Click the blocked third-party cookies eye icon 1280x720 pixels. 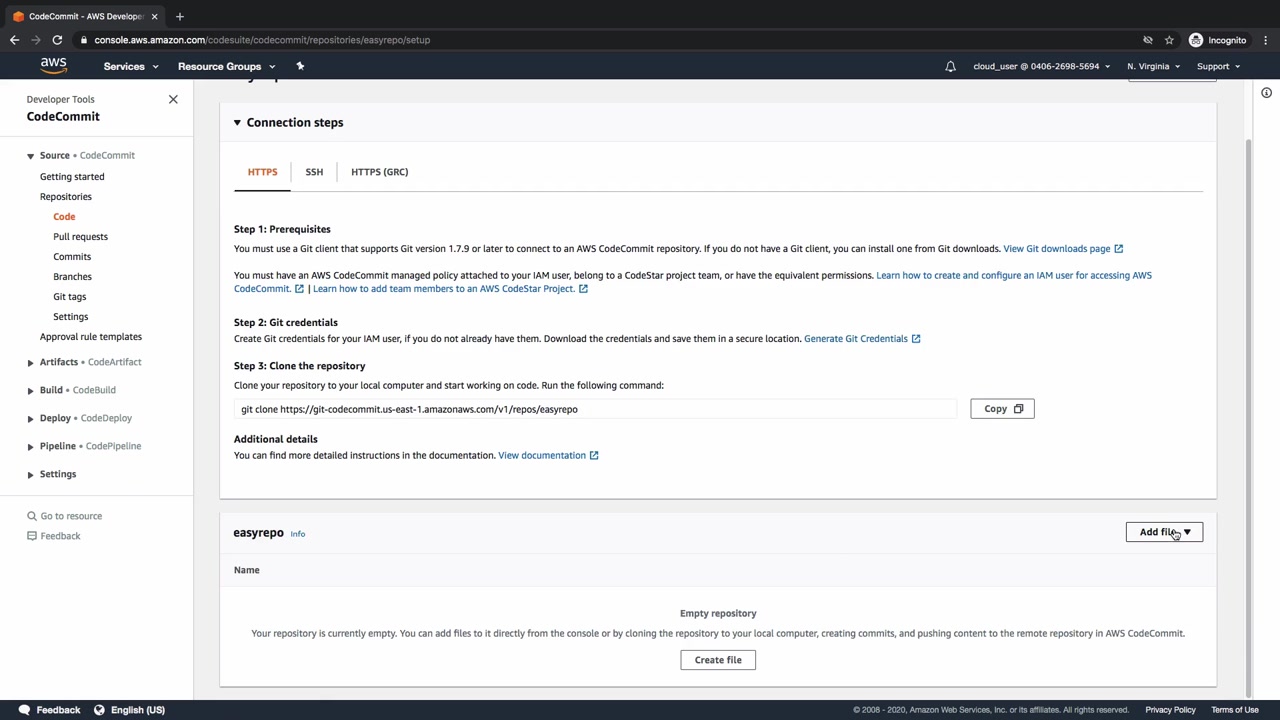[1148, 40]
